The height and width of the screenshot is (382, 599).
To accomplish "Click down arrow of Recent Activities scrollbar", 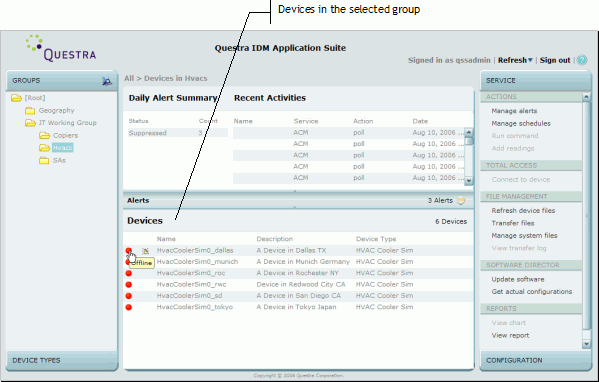I will [469, 181].
